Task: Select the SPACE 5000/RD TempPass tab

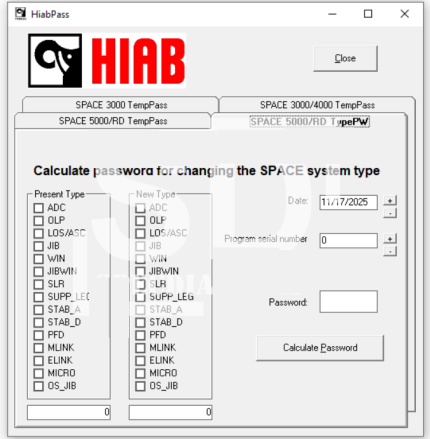Action: [x=113, y=121]
